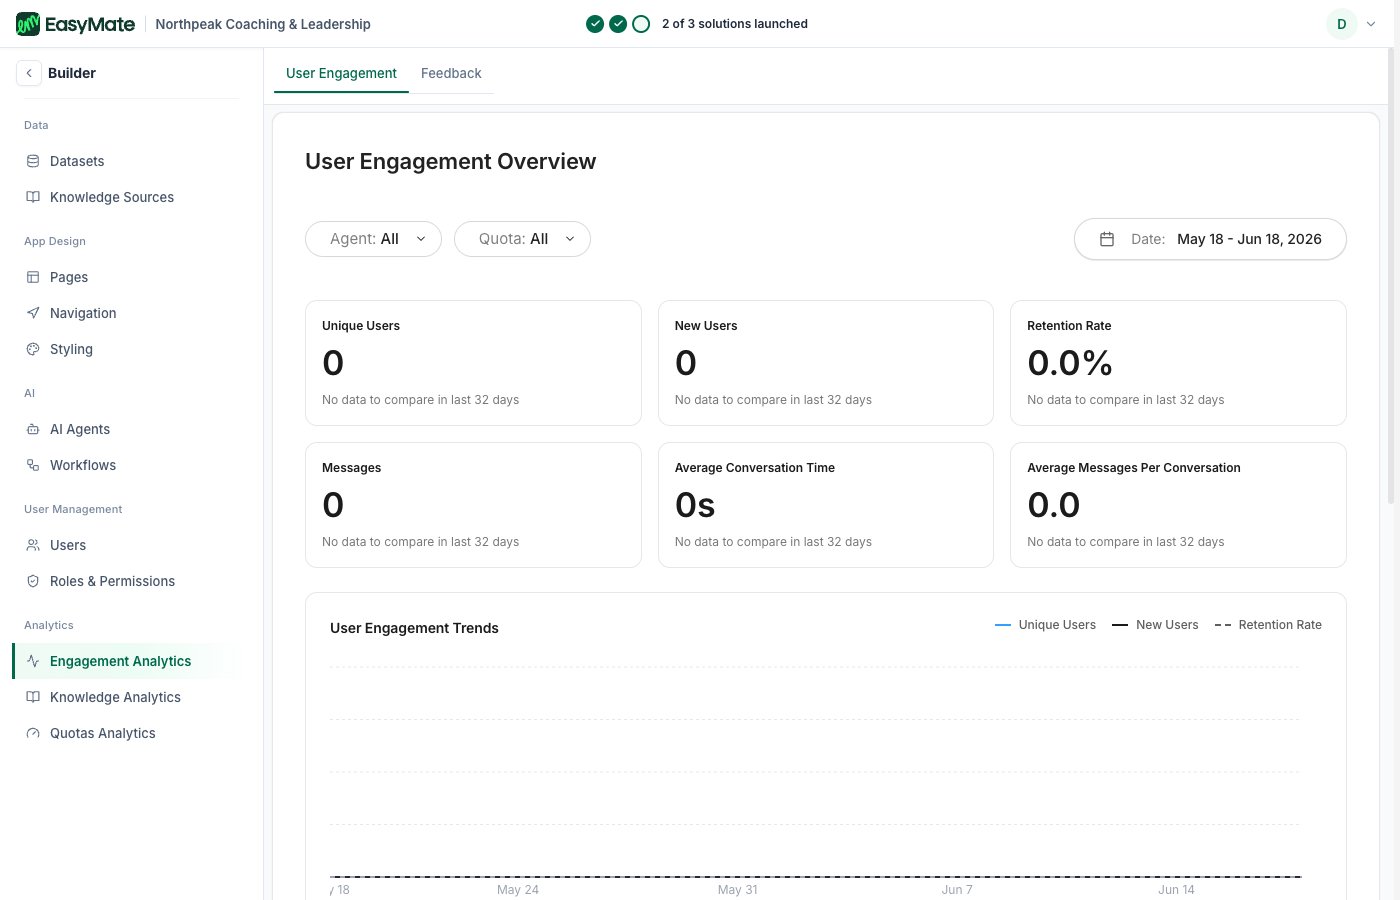
Task: Click the New Users stat card
Action: (x=826, y=363)
